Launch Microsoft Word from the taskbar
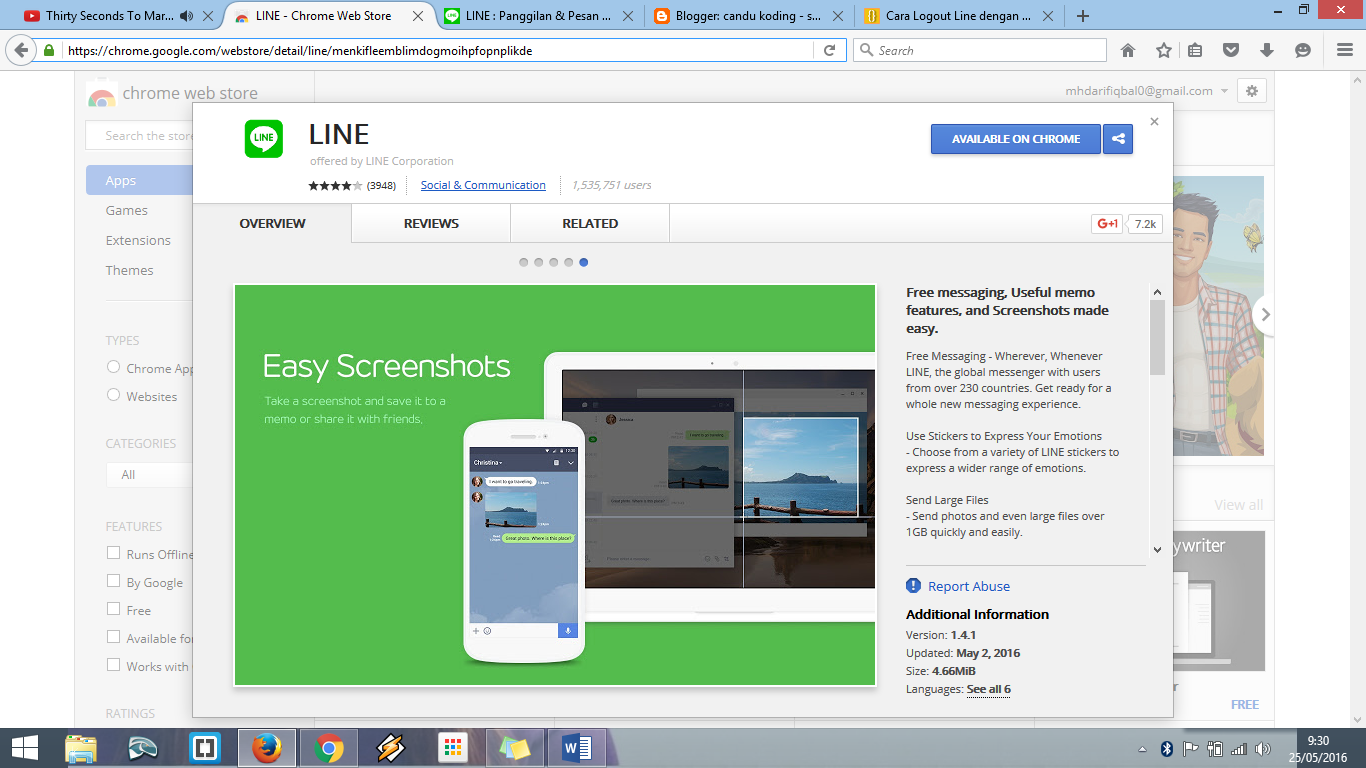 click(575, 747)
